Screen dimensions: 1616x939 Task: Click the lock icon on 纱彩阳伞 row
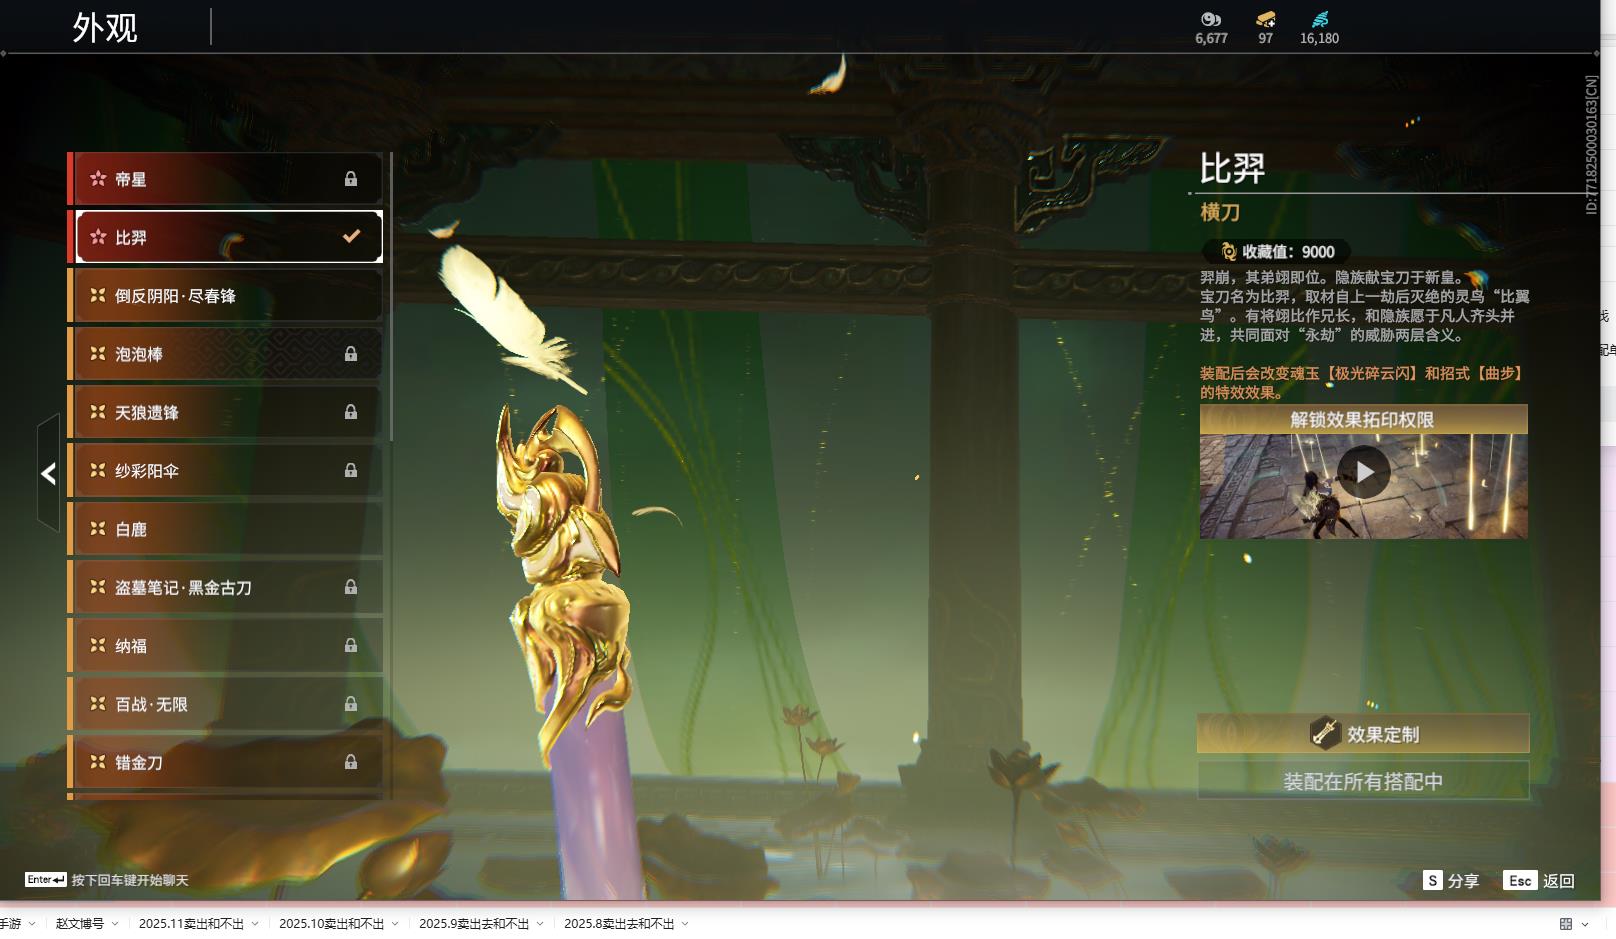pyautogui.click(x=351, y=470)
